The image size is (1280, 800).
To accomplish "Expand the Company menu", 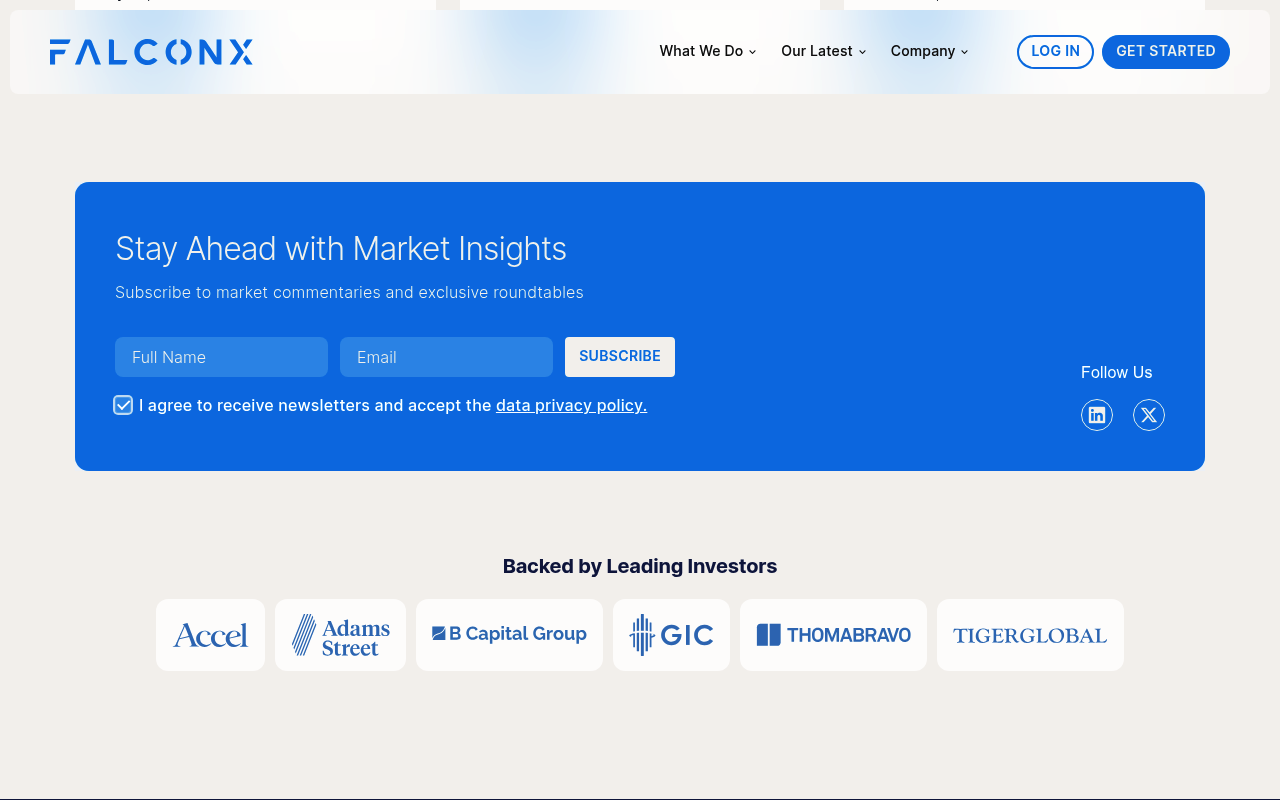I will (x=929, y=51).
